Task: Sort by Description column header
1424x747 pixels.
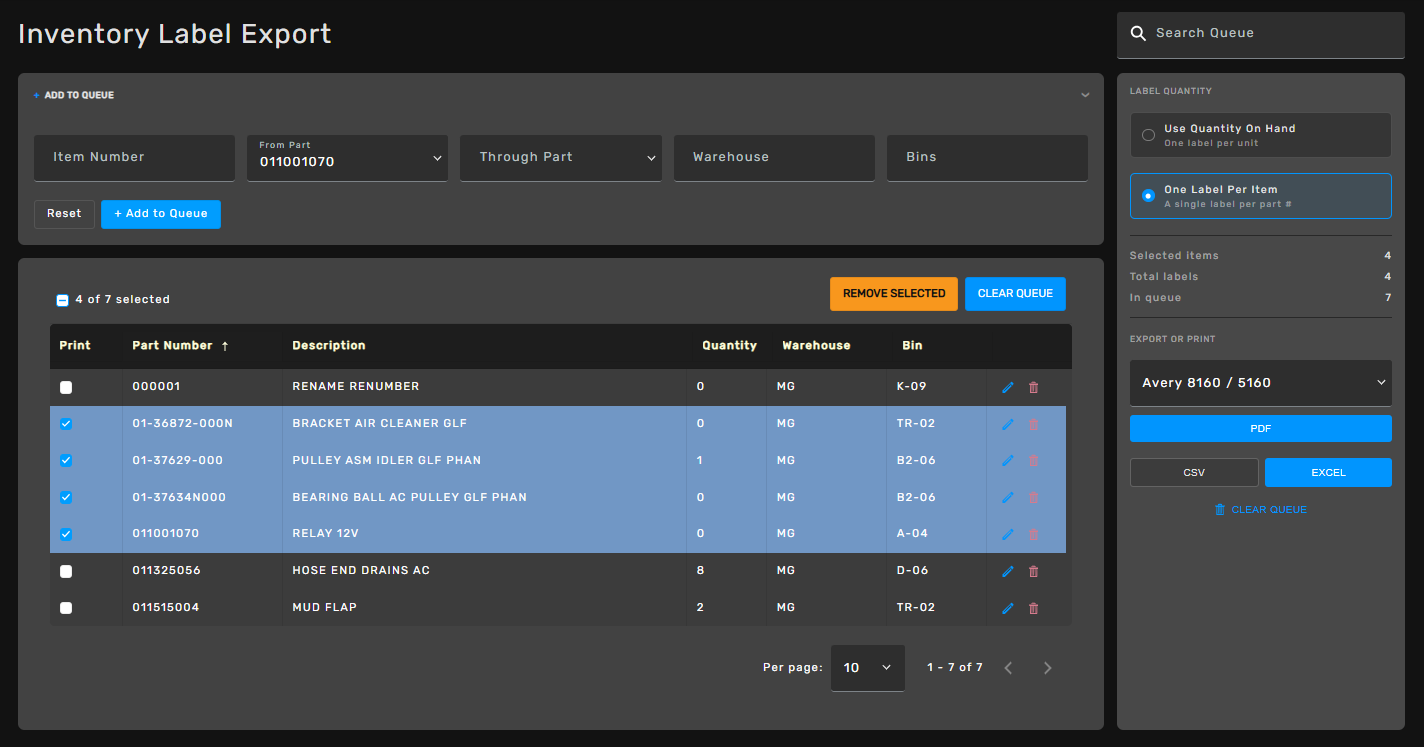Action: click(329, 346)
